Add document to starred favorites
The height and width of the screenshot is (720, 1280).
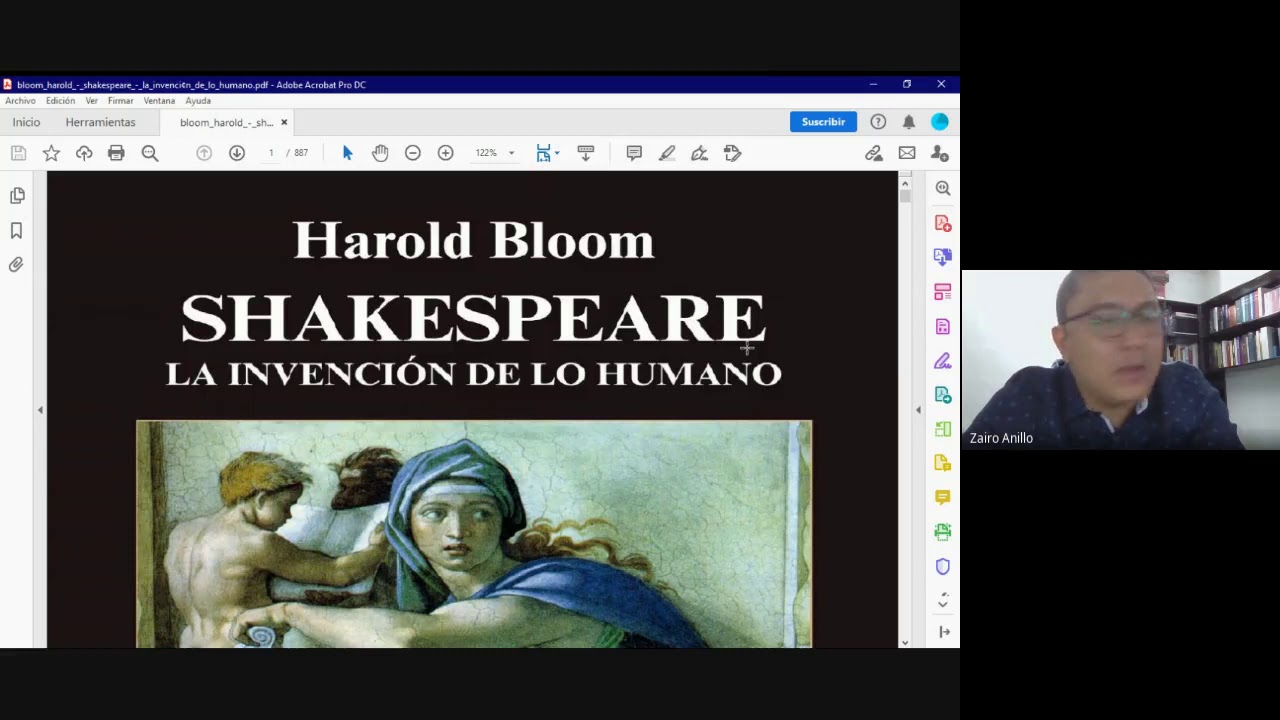(51, 153)
